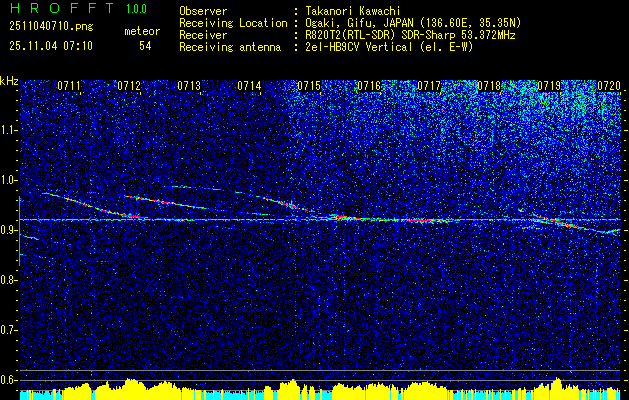Viewport: 629px width, 400px height.
Task: Click the 0716 time tick label
Action: [369, 86]
